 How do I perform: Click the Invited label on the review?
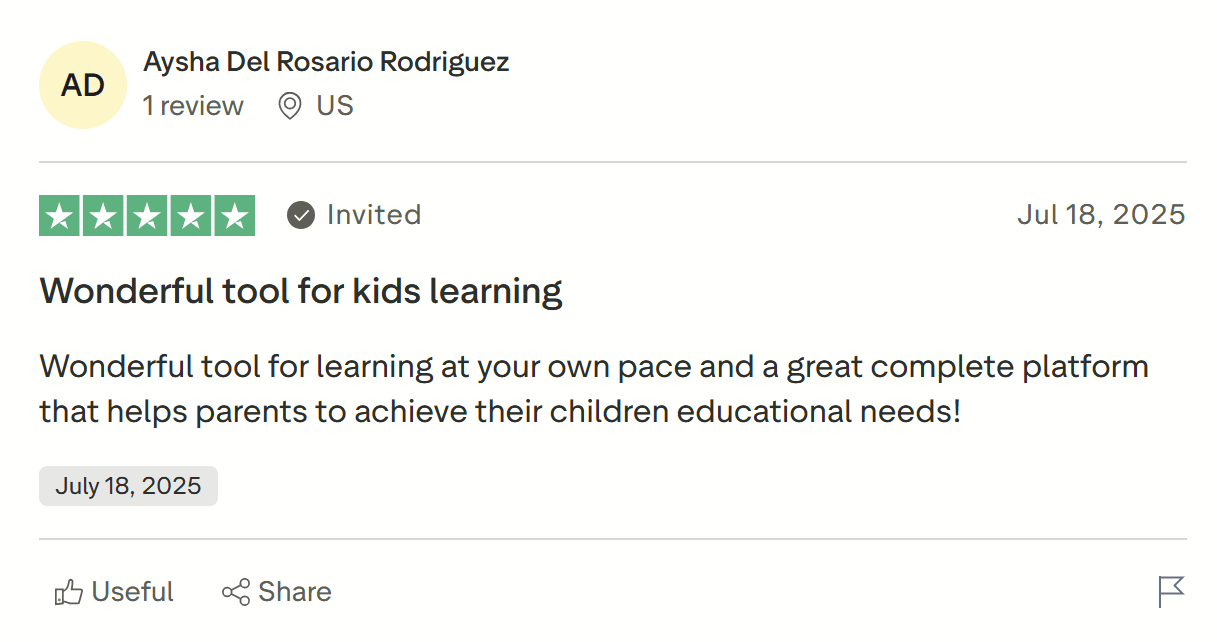coord(374,214)
